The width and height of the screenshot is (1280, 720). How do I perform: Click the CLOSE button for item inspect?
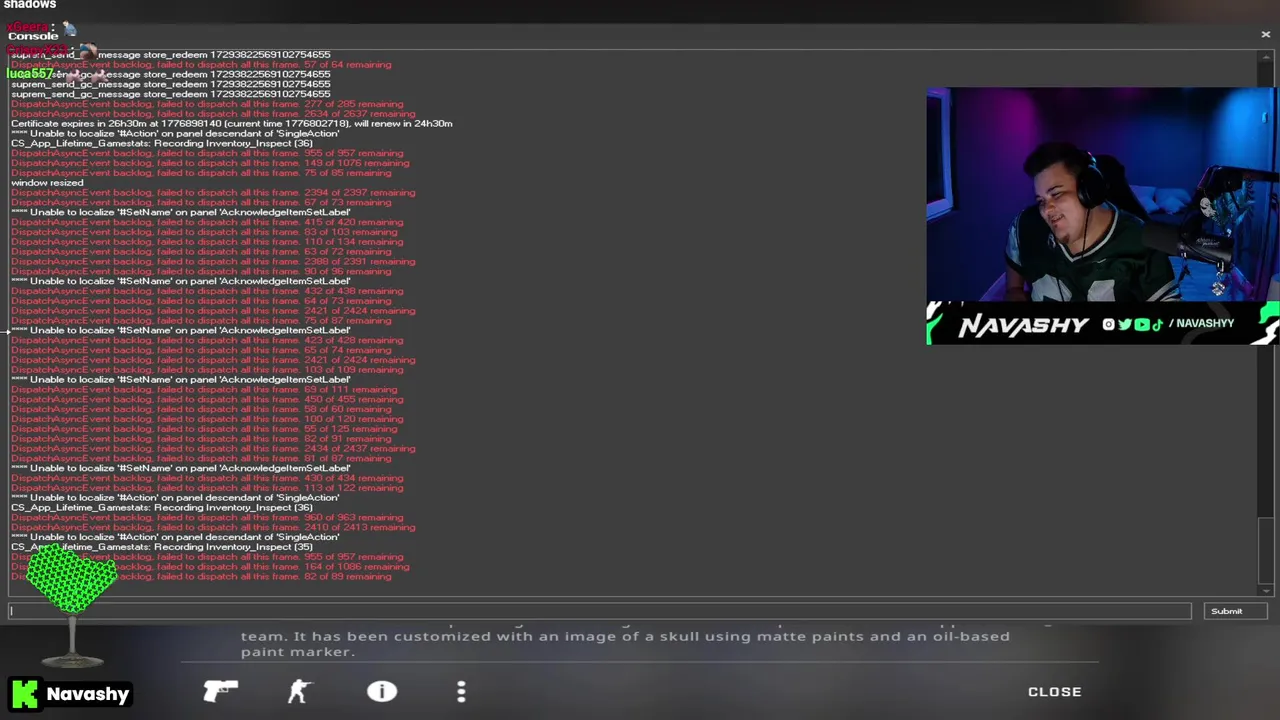coord(1054,692)
